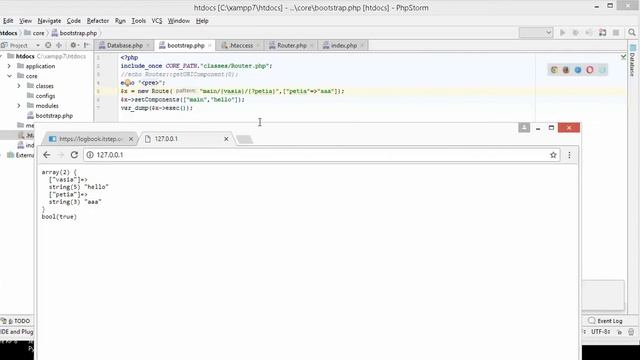Open the Navigate menu
The image size is (640, 360).
(x=49, y=21)
